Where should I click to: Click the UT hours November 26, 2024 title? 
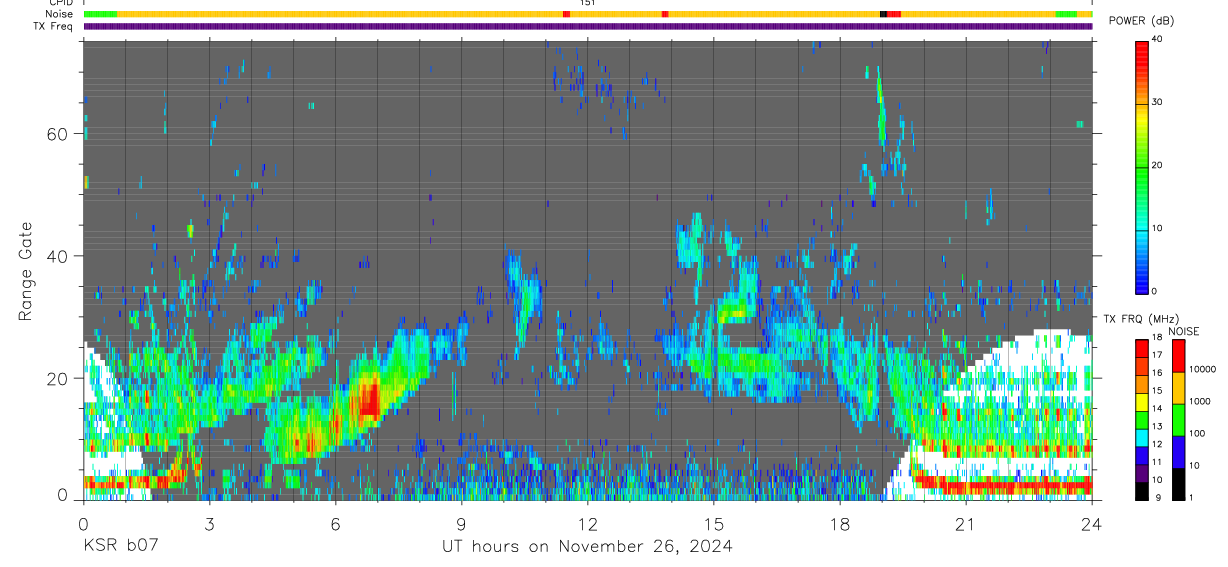pos(587,546)
